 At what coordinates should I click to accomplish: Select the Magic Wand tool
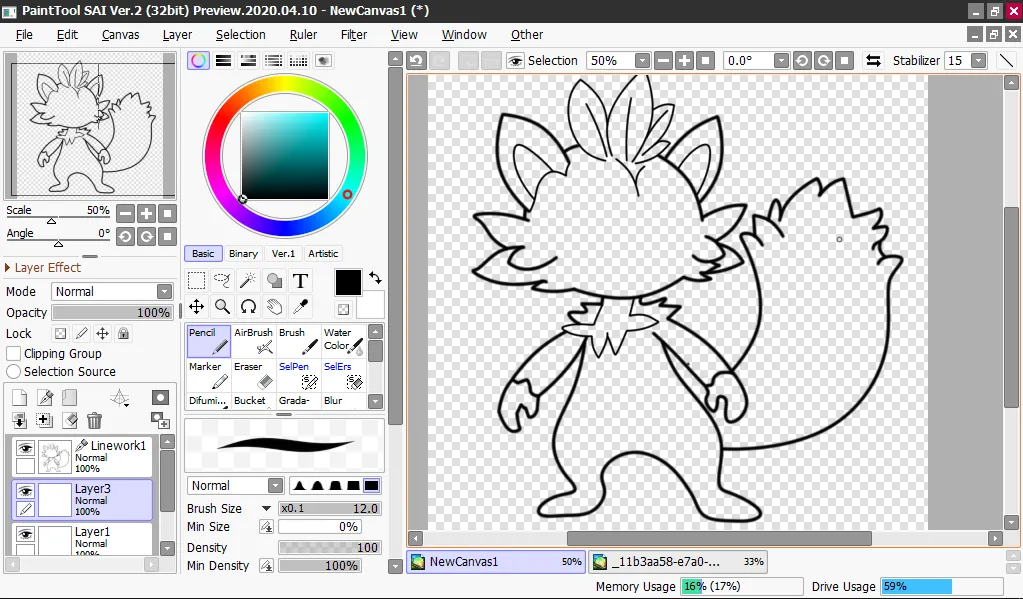pyautogui.click(x=248, y=281)
